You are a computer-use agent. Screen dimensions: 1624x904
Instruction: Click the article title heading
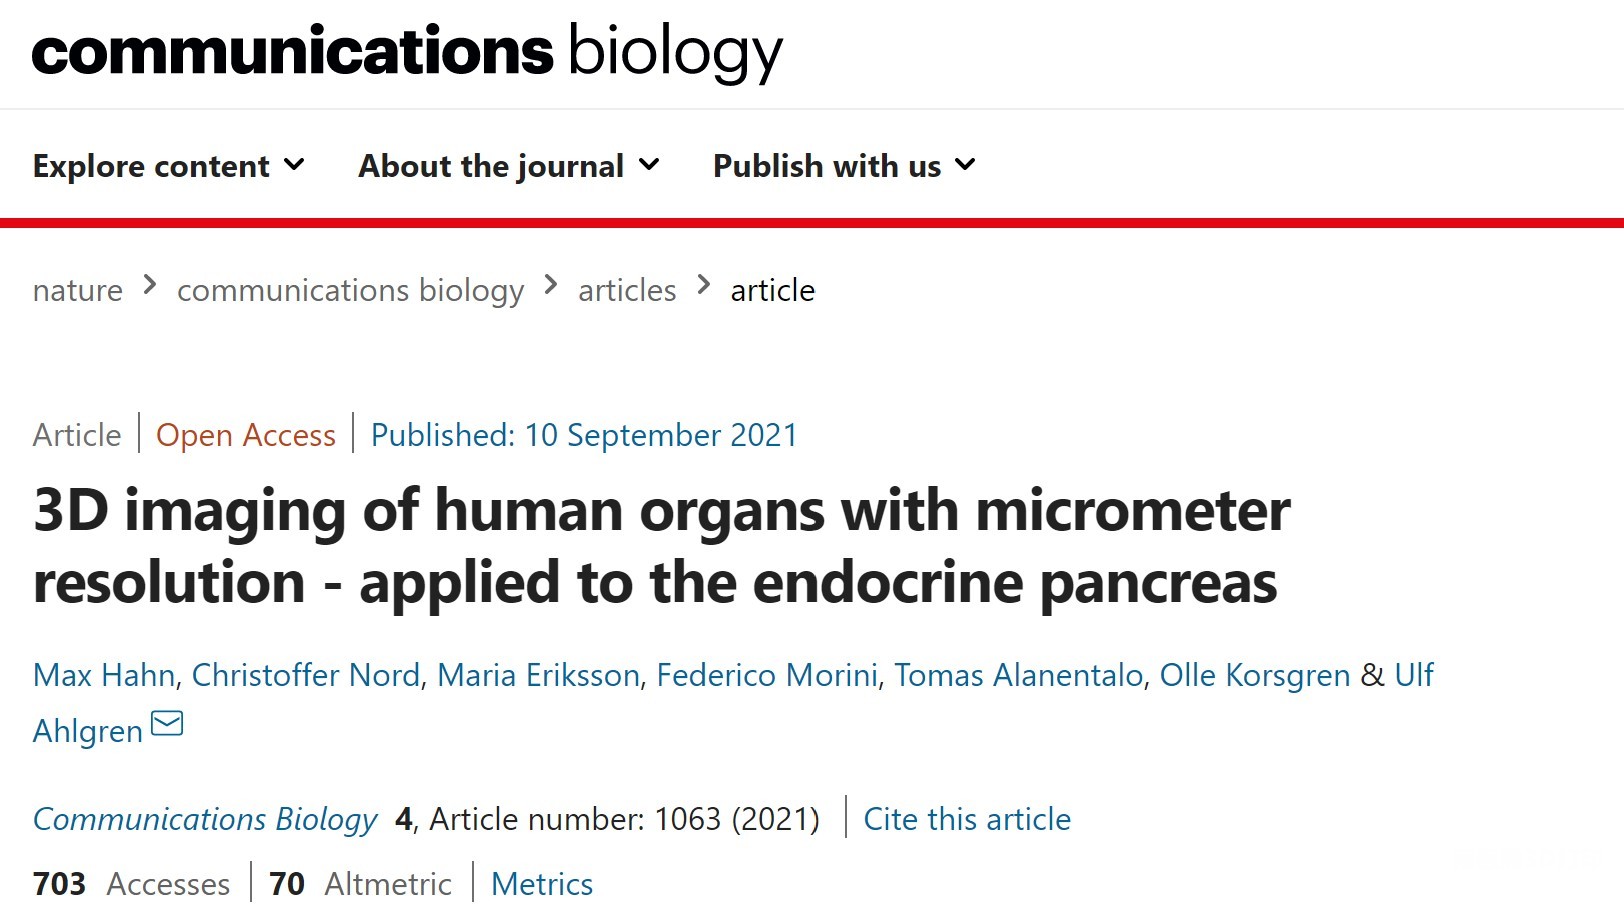pyautogui.click(x=660, y=546)
